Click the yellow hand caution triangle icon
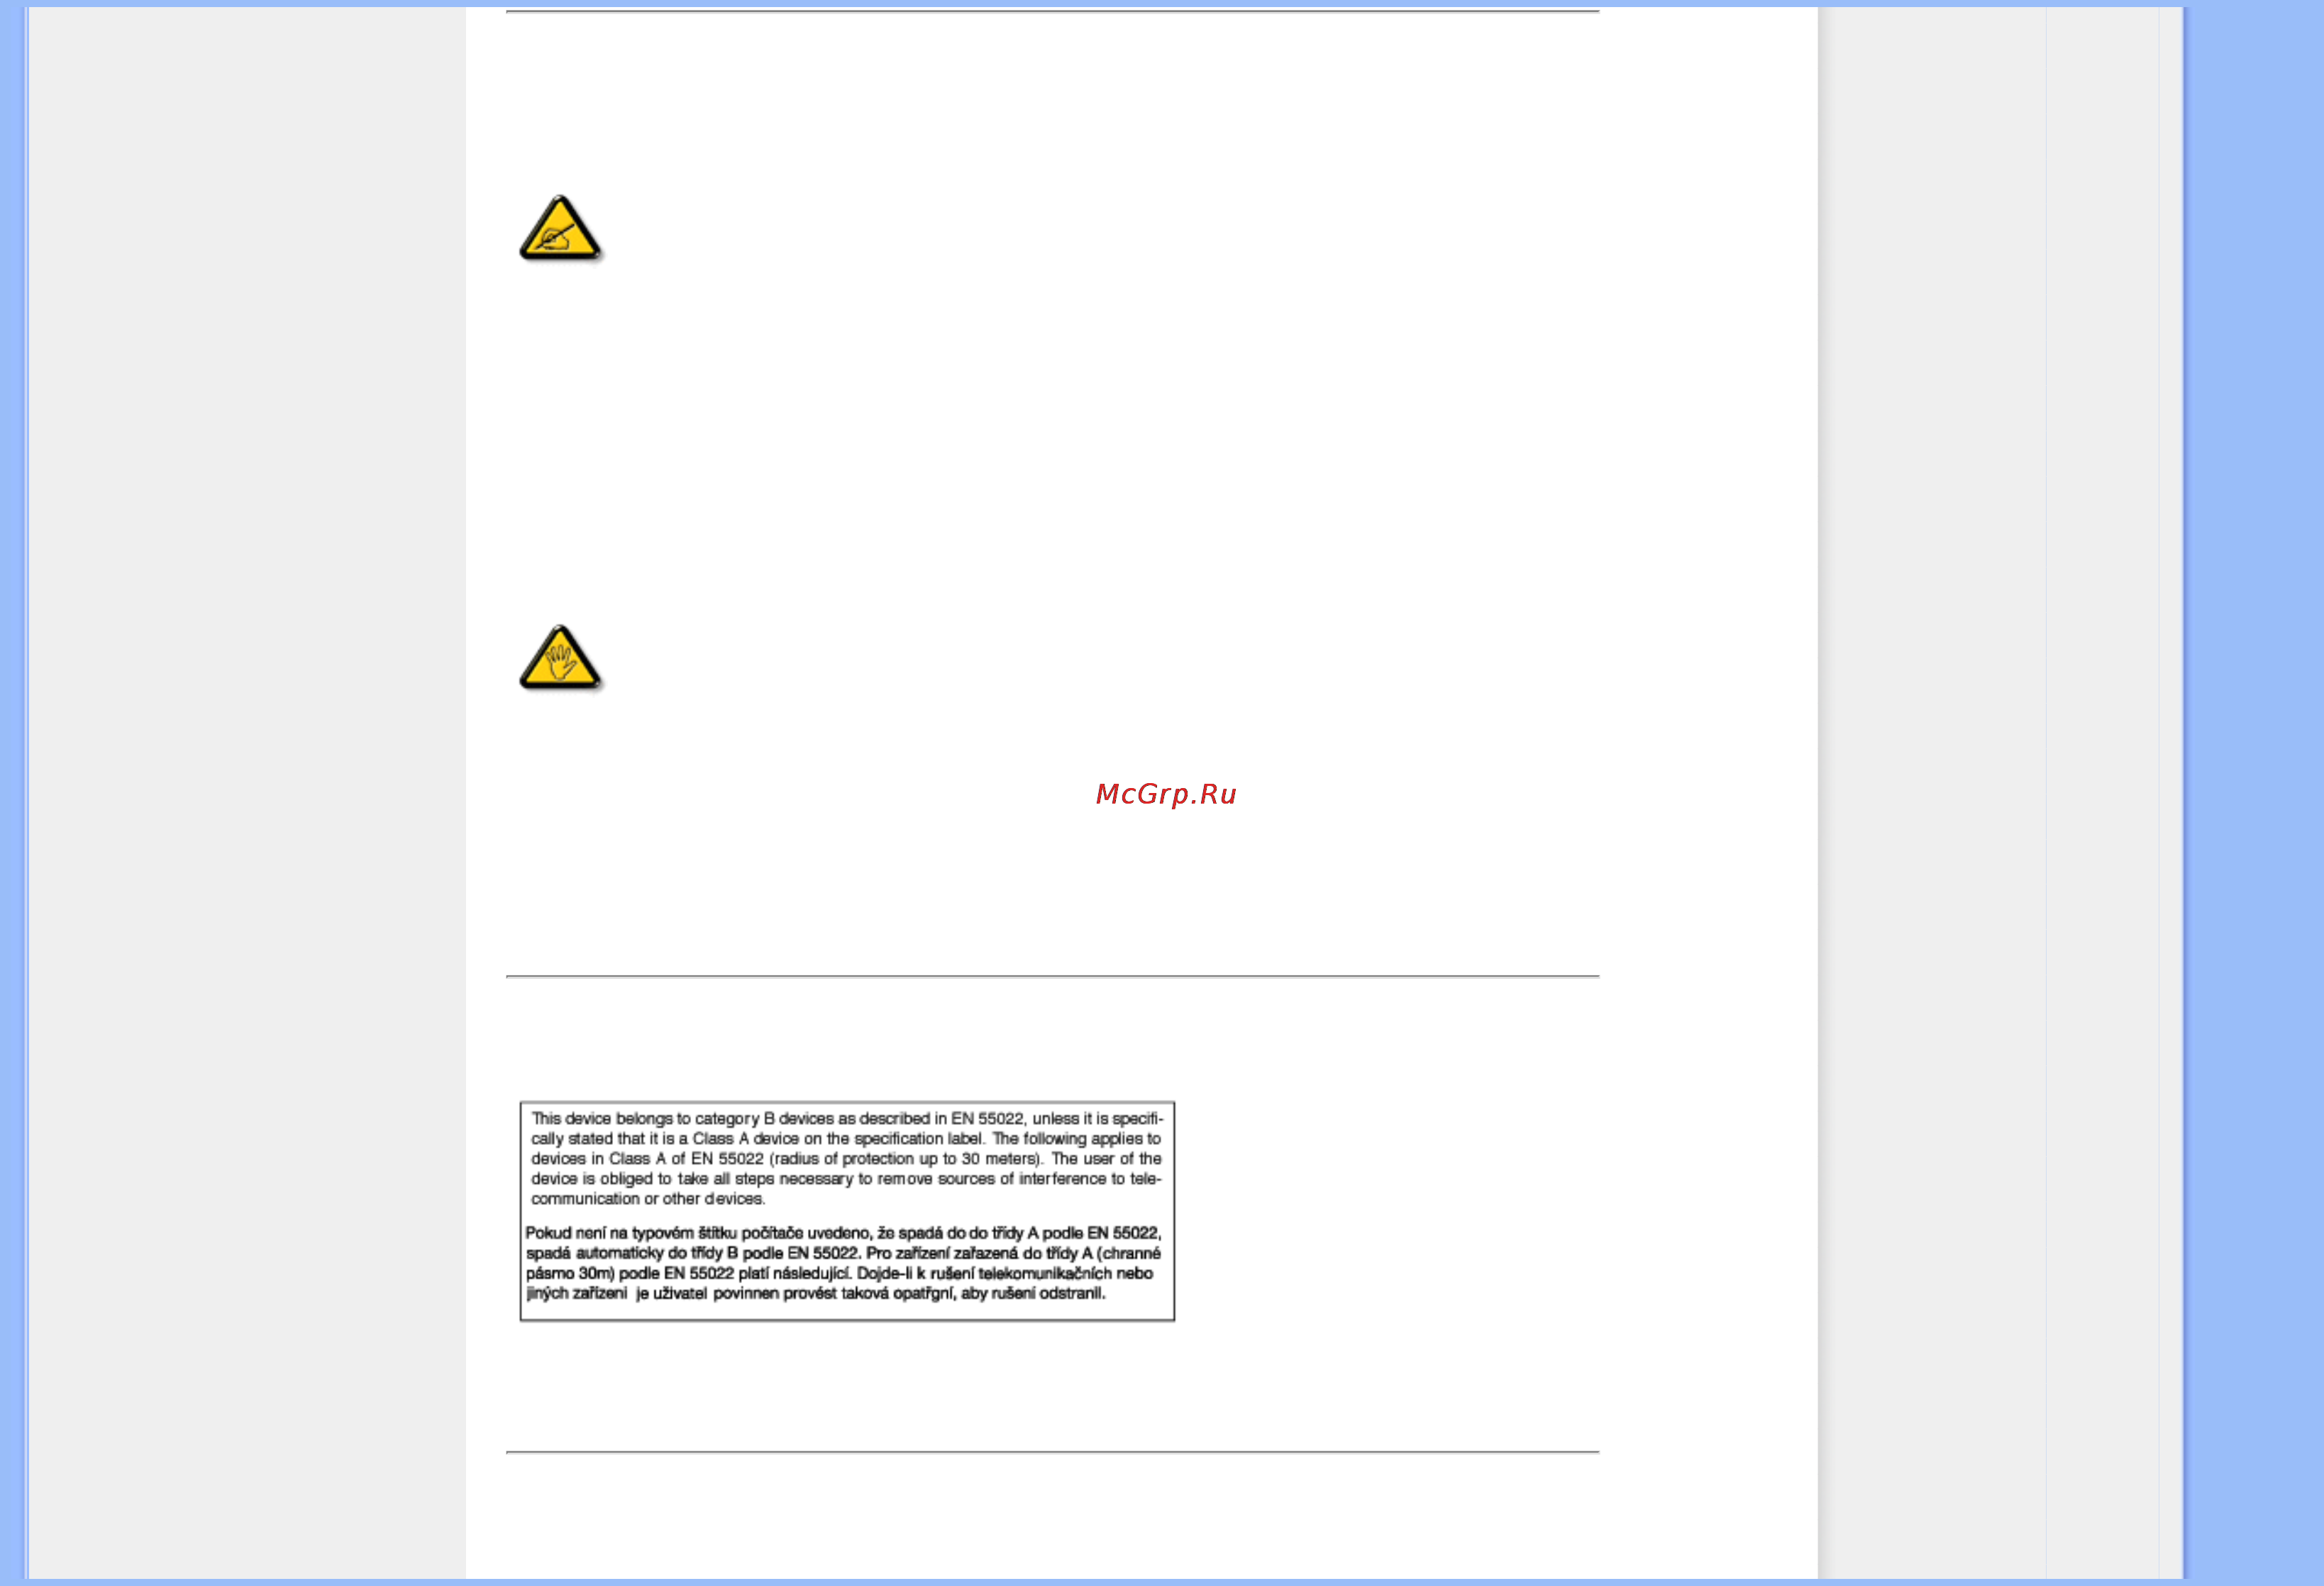Viewport: 2324px width, 1586px height. click(x=561, y=659)
